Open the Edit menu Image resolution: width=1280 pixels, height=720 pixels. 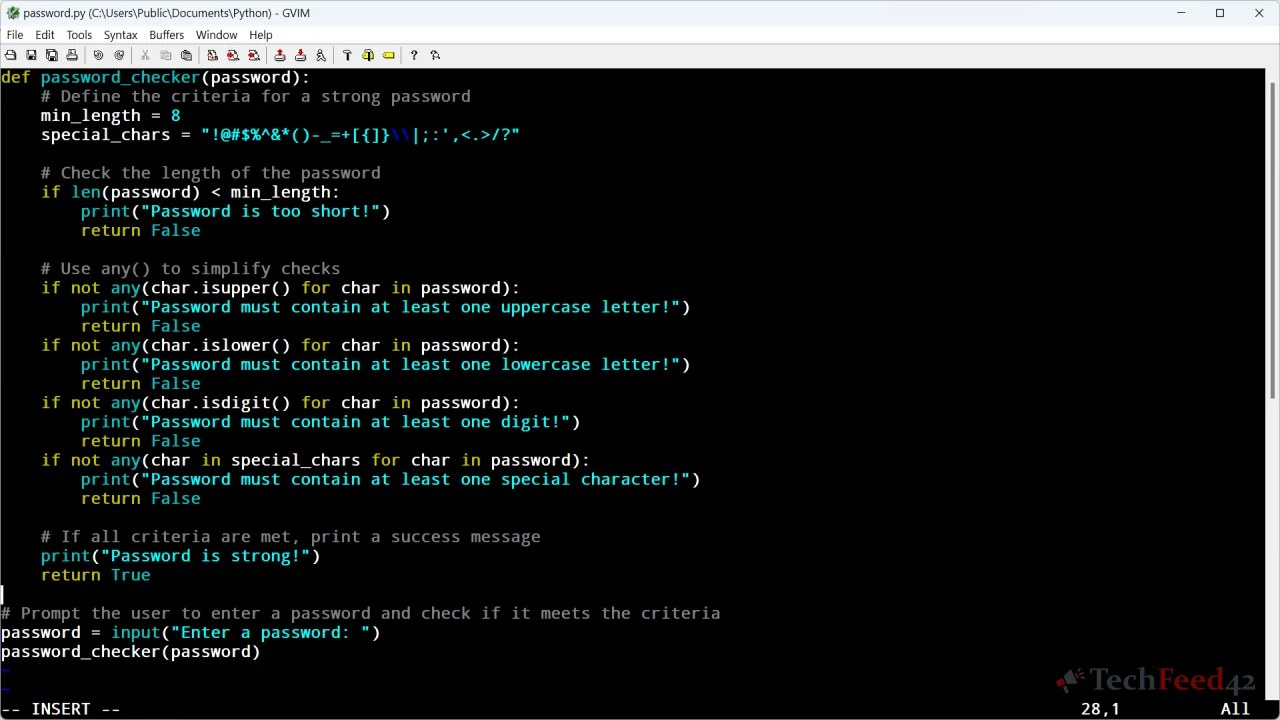pos(45,35)
